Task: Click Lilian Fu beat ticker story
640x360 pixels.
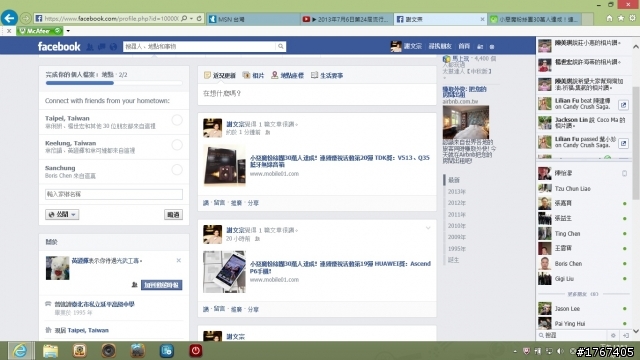Action: pos(584,104)
